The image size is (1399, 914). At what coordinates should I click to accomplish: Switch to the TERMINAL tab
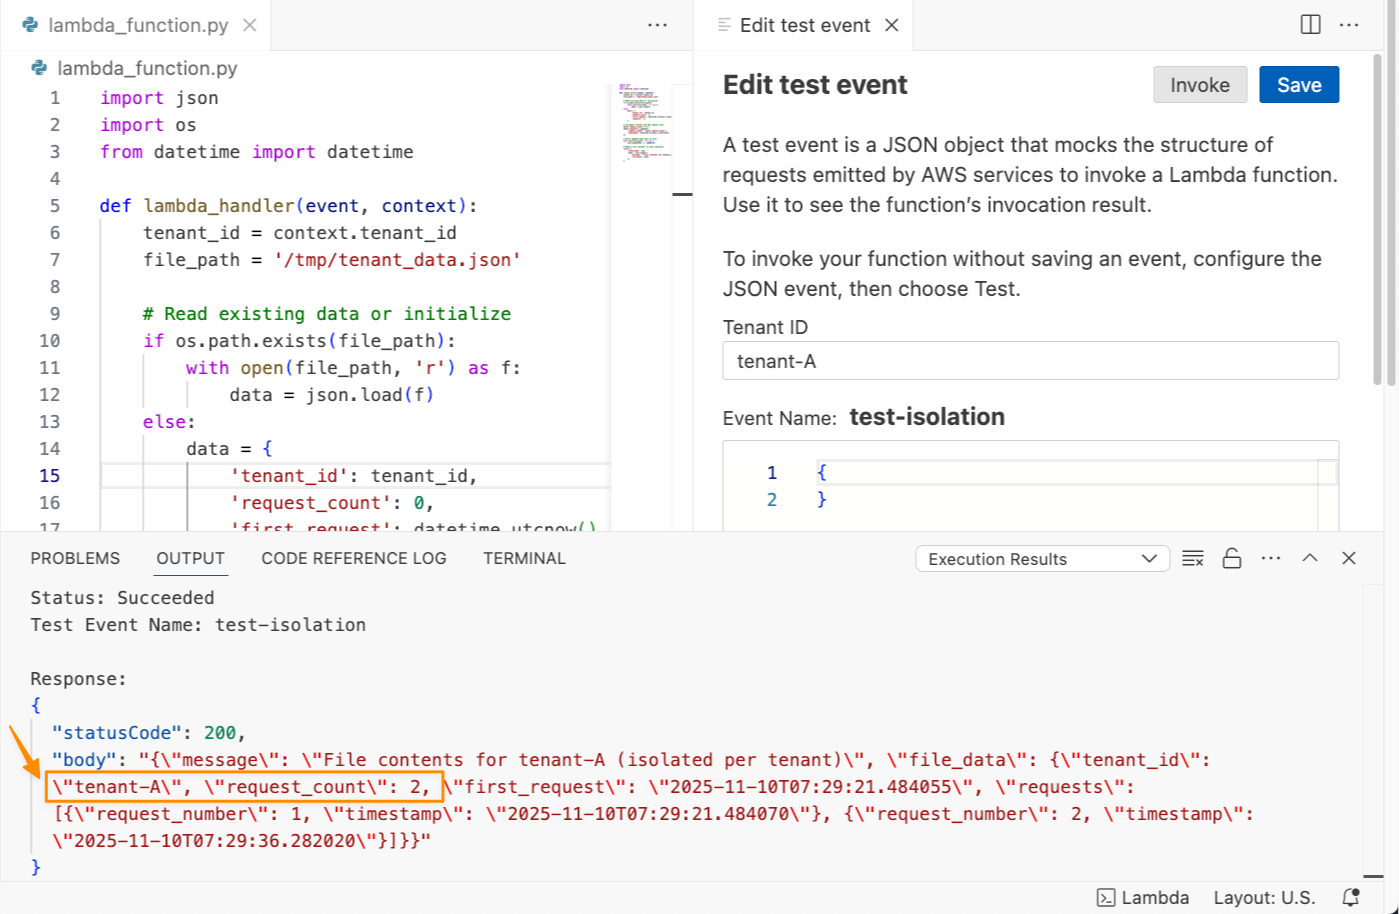524,558
